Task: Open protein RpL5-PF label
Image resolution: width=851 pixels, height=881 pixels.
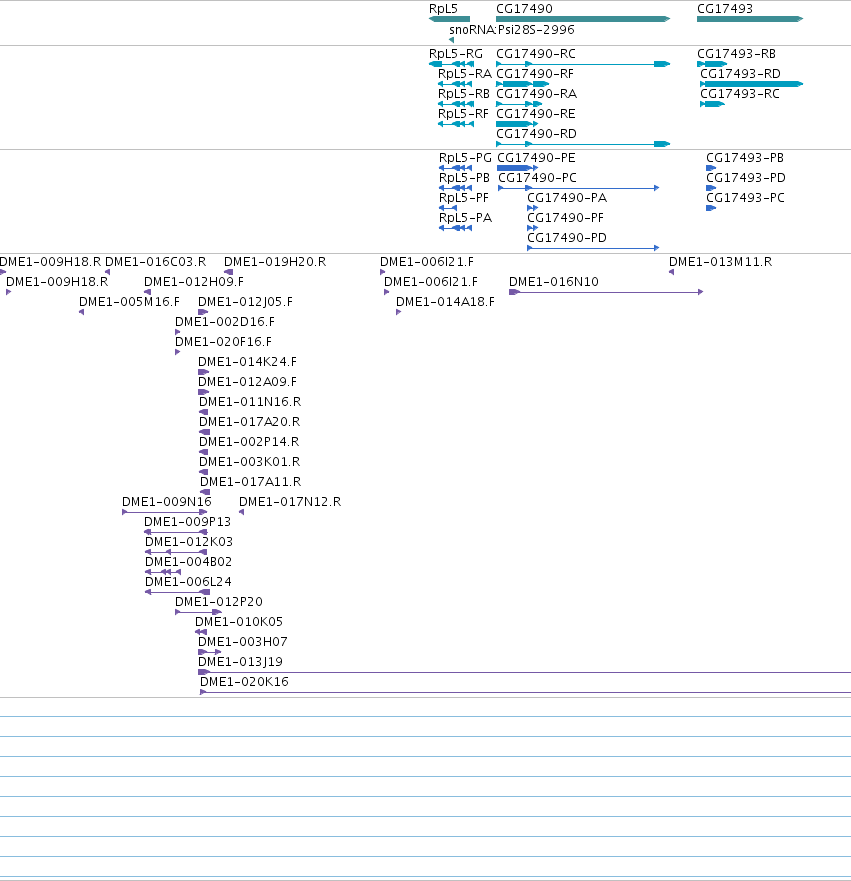Action: click(463, 198)
